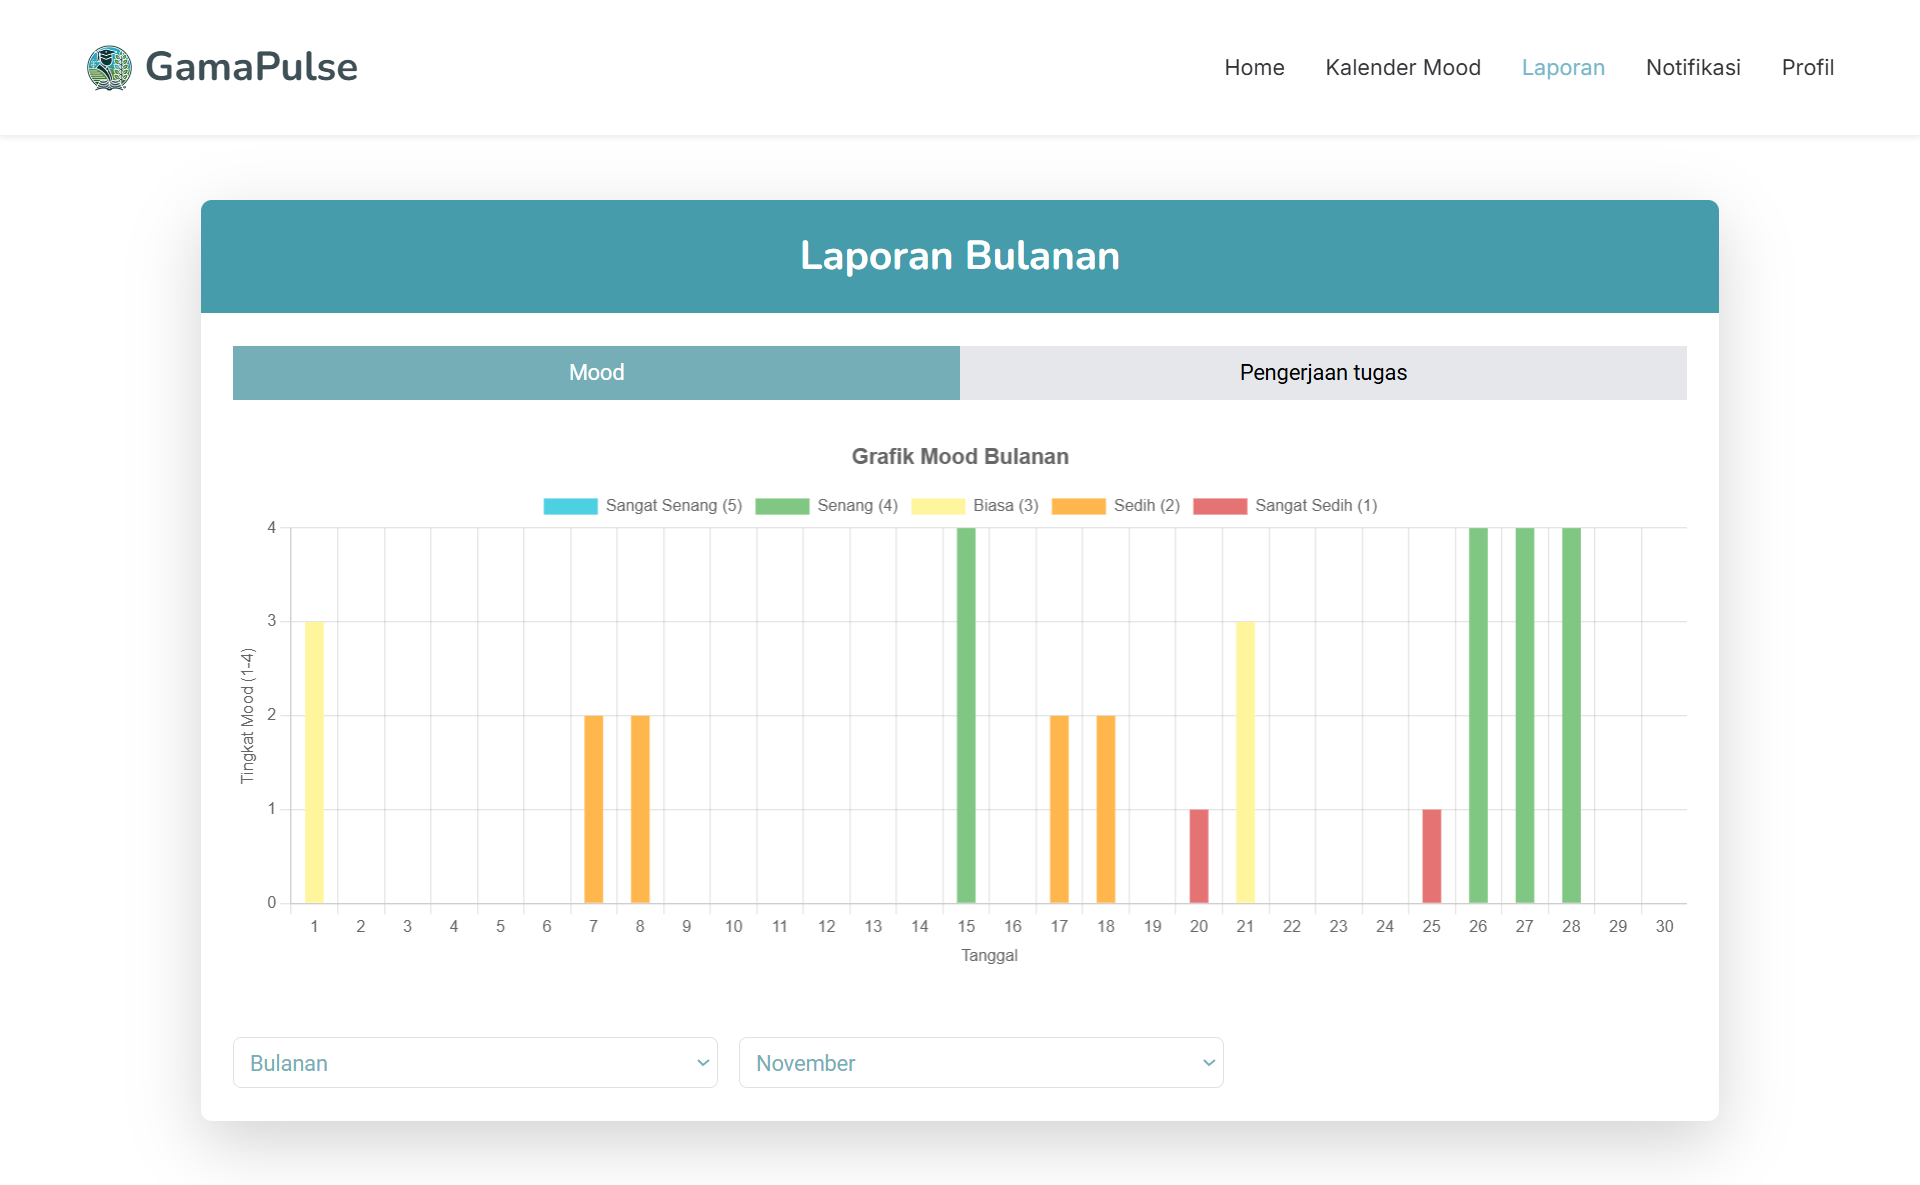Switch to Pengerjaan tugas tab
The height and width of the screenshot is (1185, 1920).
(x=1323, y=373)
